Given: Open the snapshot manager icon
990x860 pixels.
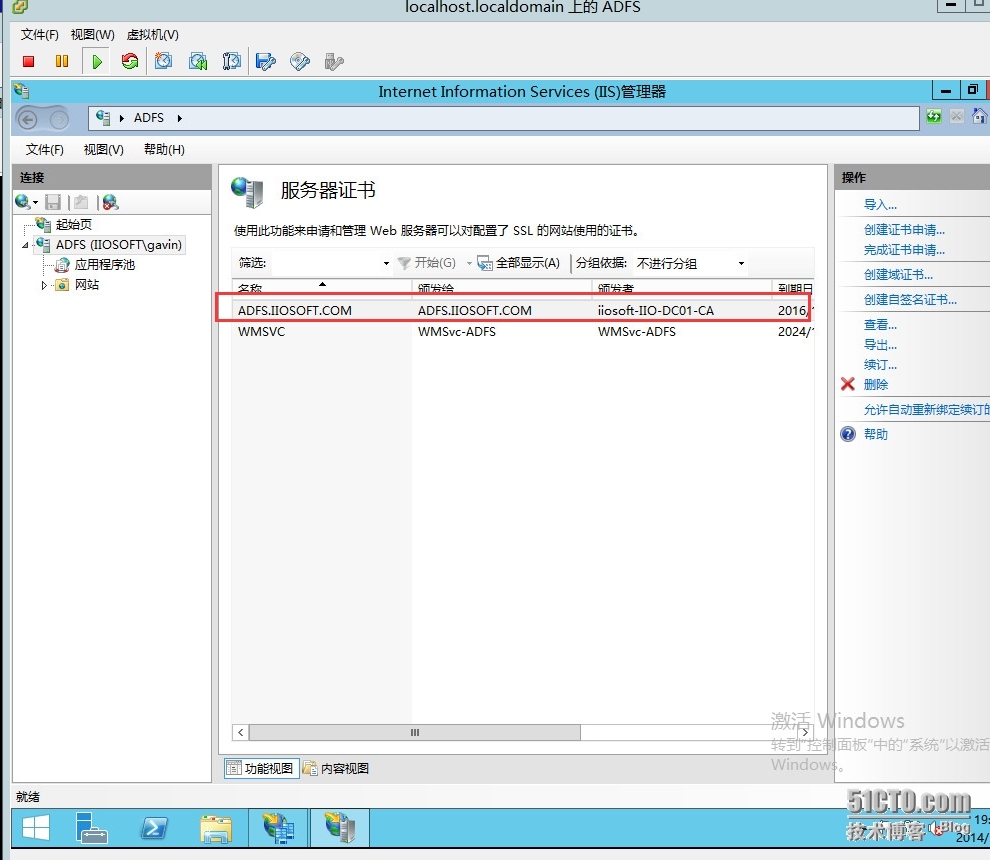Looking at the screenshot, I should (232, 61).
